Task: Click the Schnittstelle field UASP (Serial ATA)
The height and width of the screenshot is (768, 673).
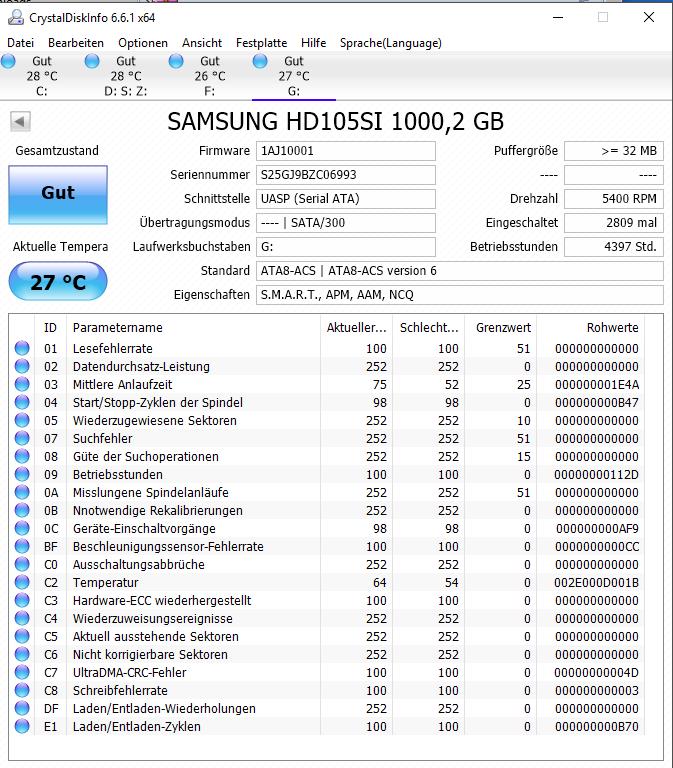Action: pyautogui.click(x=346, y=199)
